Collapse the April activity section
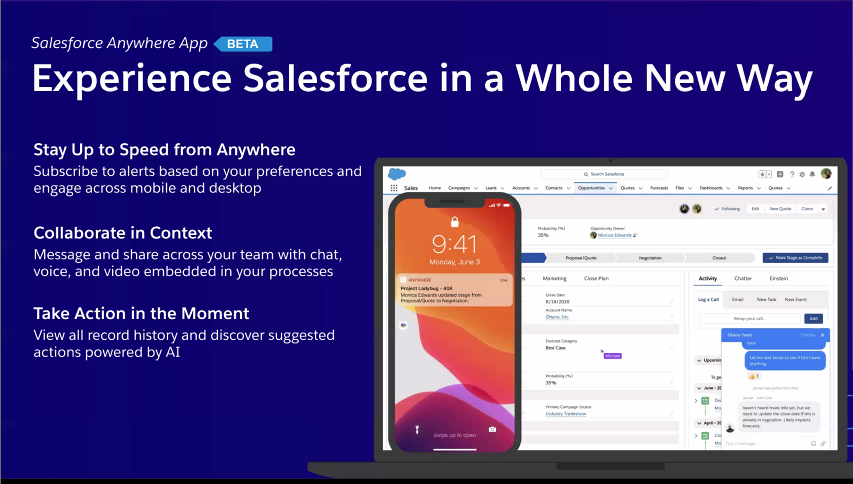The image size is (853, 484). point(699,423)
